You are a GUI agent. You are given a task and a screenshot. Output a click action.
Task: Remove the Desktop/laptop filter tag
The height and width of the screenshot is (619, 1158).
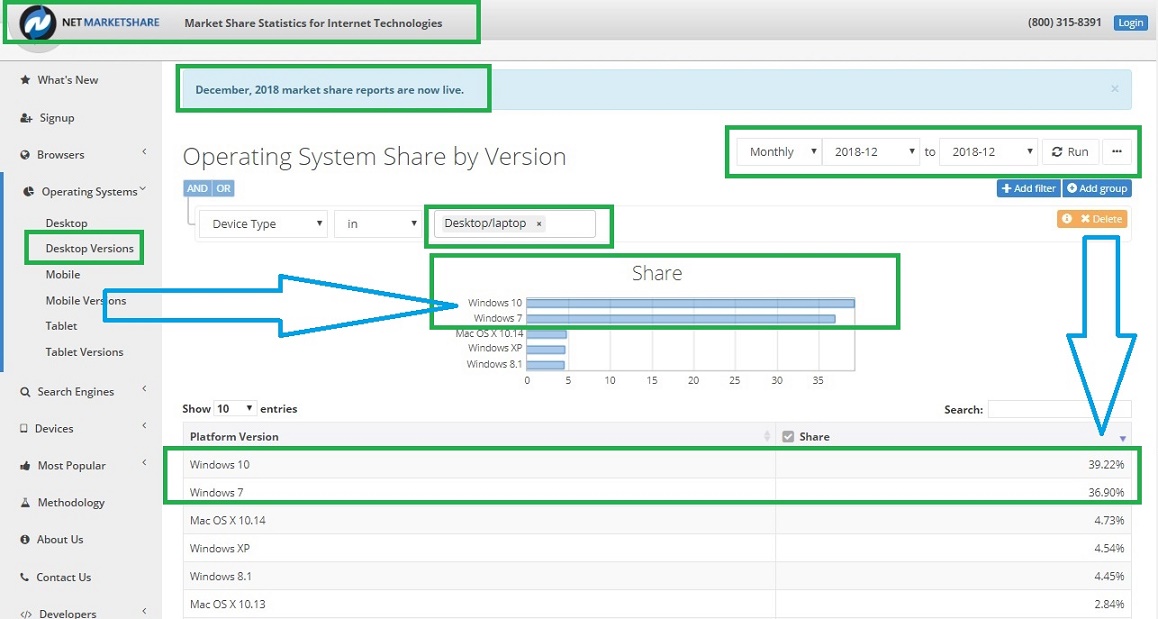pyautogui.click(x=539, y=223)
